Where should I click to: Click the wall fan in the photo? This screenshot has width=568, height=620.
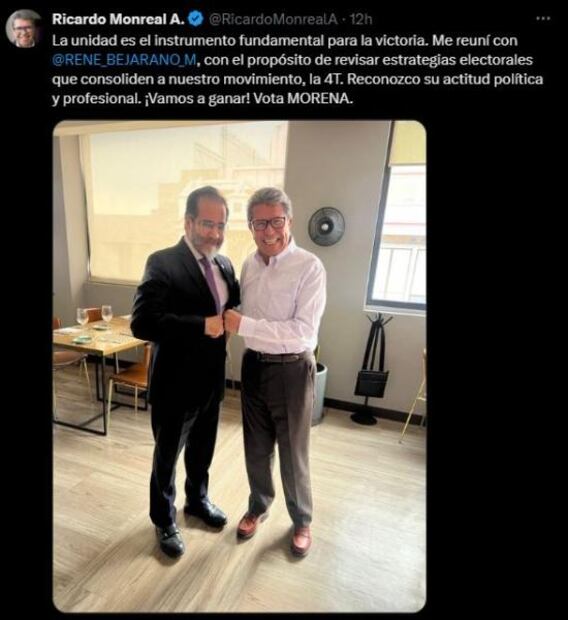point(326,226)
